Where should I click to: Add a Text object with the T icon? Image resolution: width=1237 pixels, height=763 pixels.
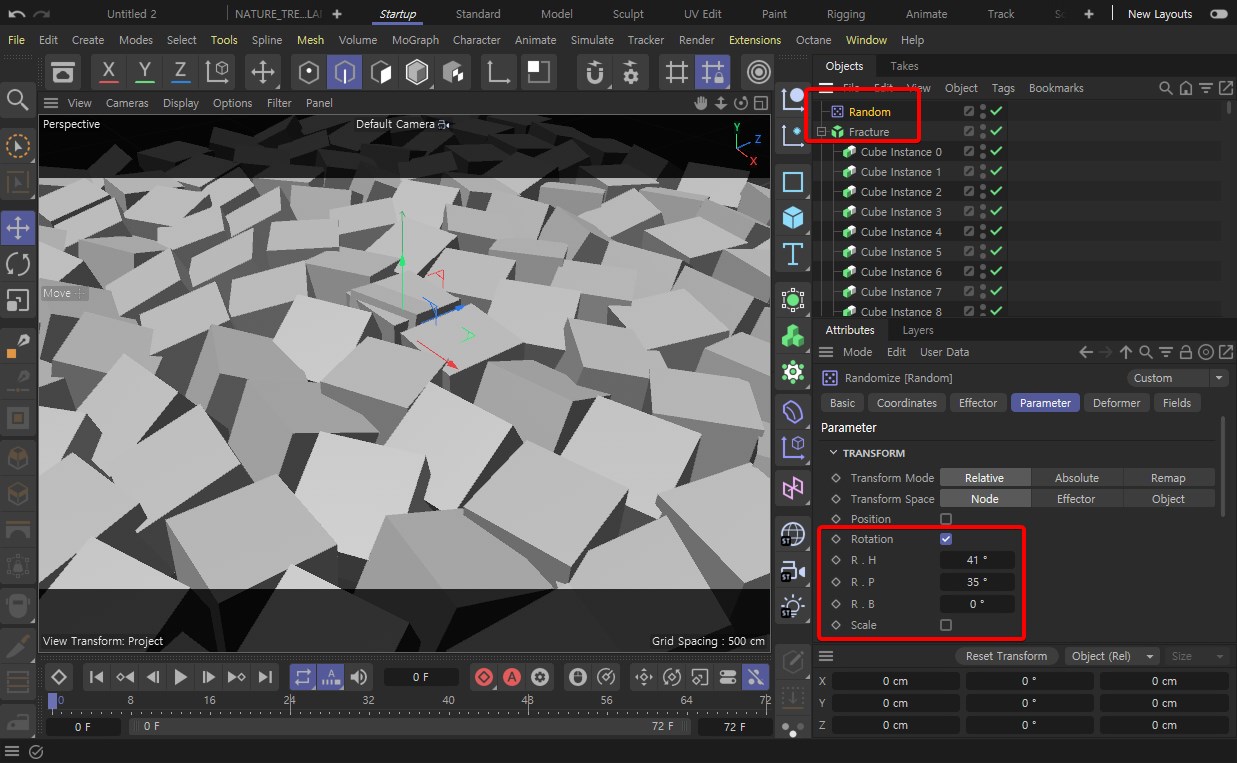pos(792,258)
